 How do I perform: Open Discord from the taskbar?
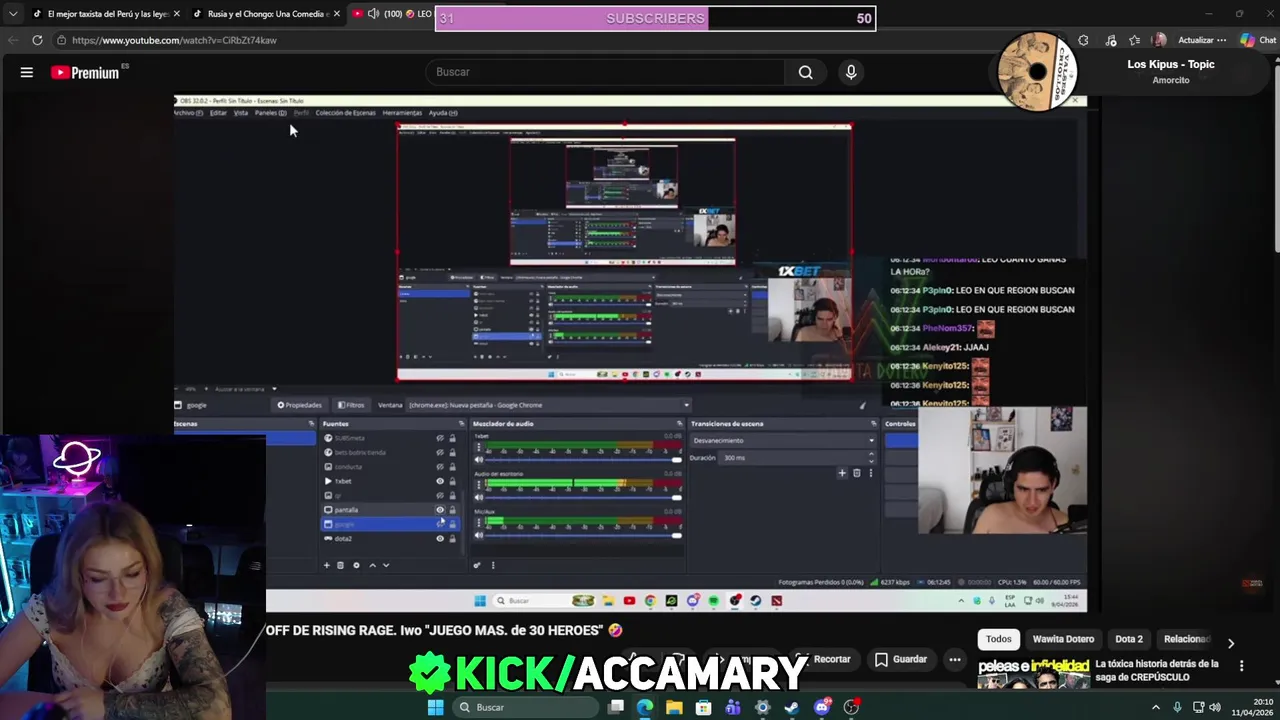point(822,707)
